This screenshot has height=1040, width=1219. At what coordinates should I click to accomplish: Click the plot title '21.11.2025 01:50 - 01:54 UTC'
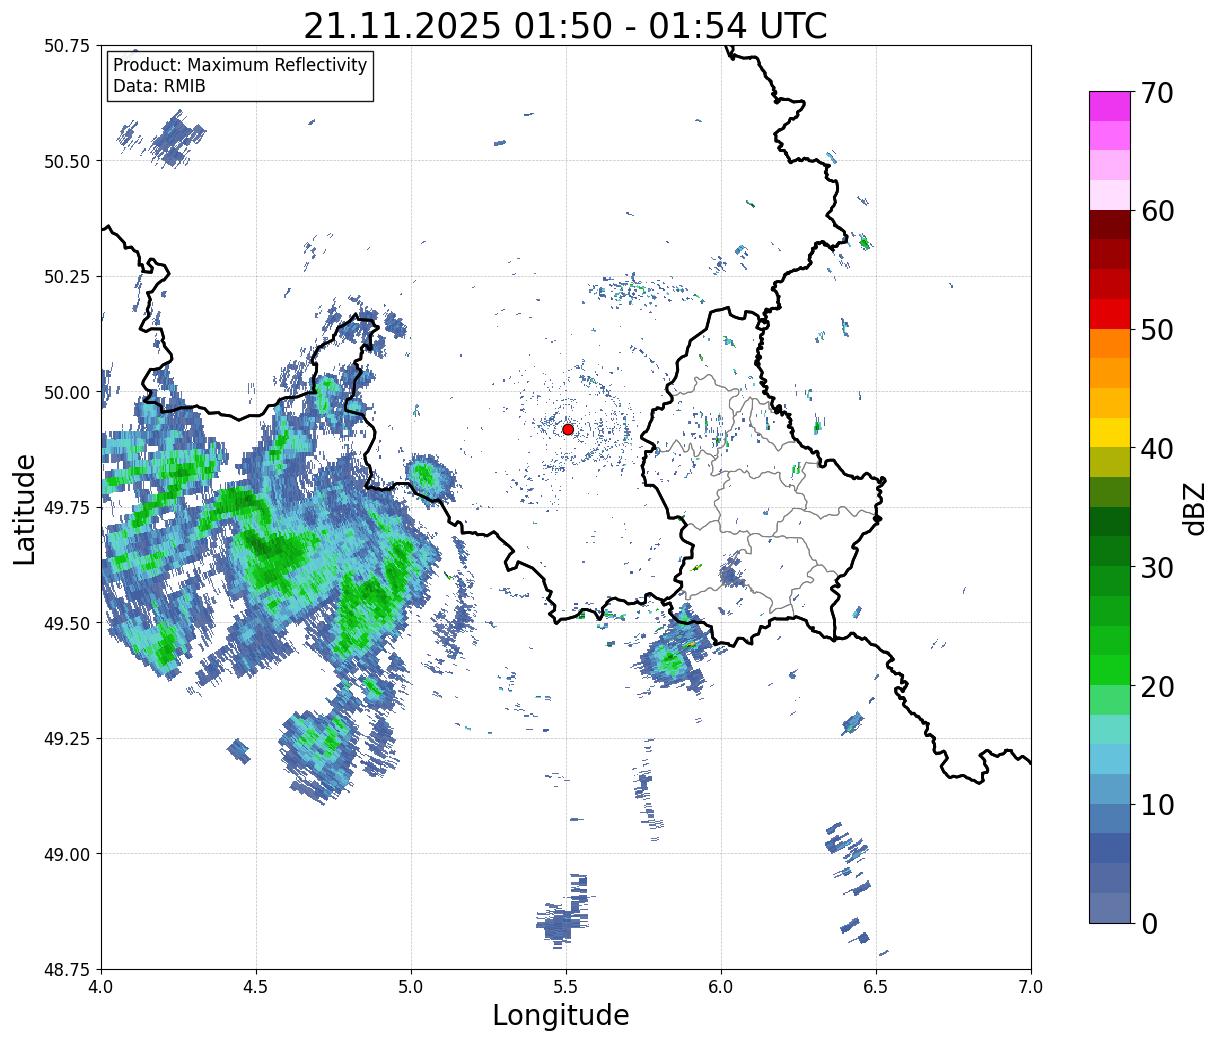[x=565, y=25]
